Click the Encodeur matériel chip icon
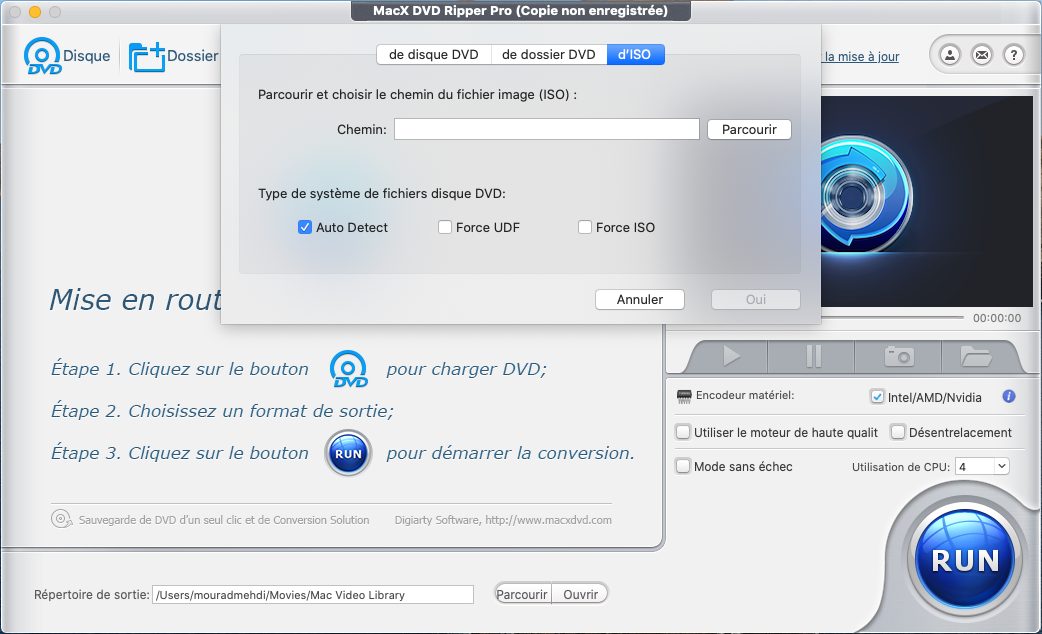This screenshot has height=634, width=1042. click(684, 396)
